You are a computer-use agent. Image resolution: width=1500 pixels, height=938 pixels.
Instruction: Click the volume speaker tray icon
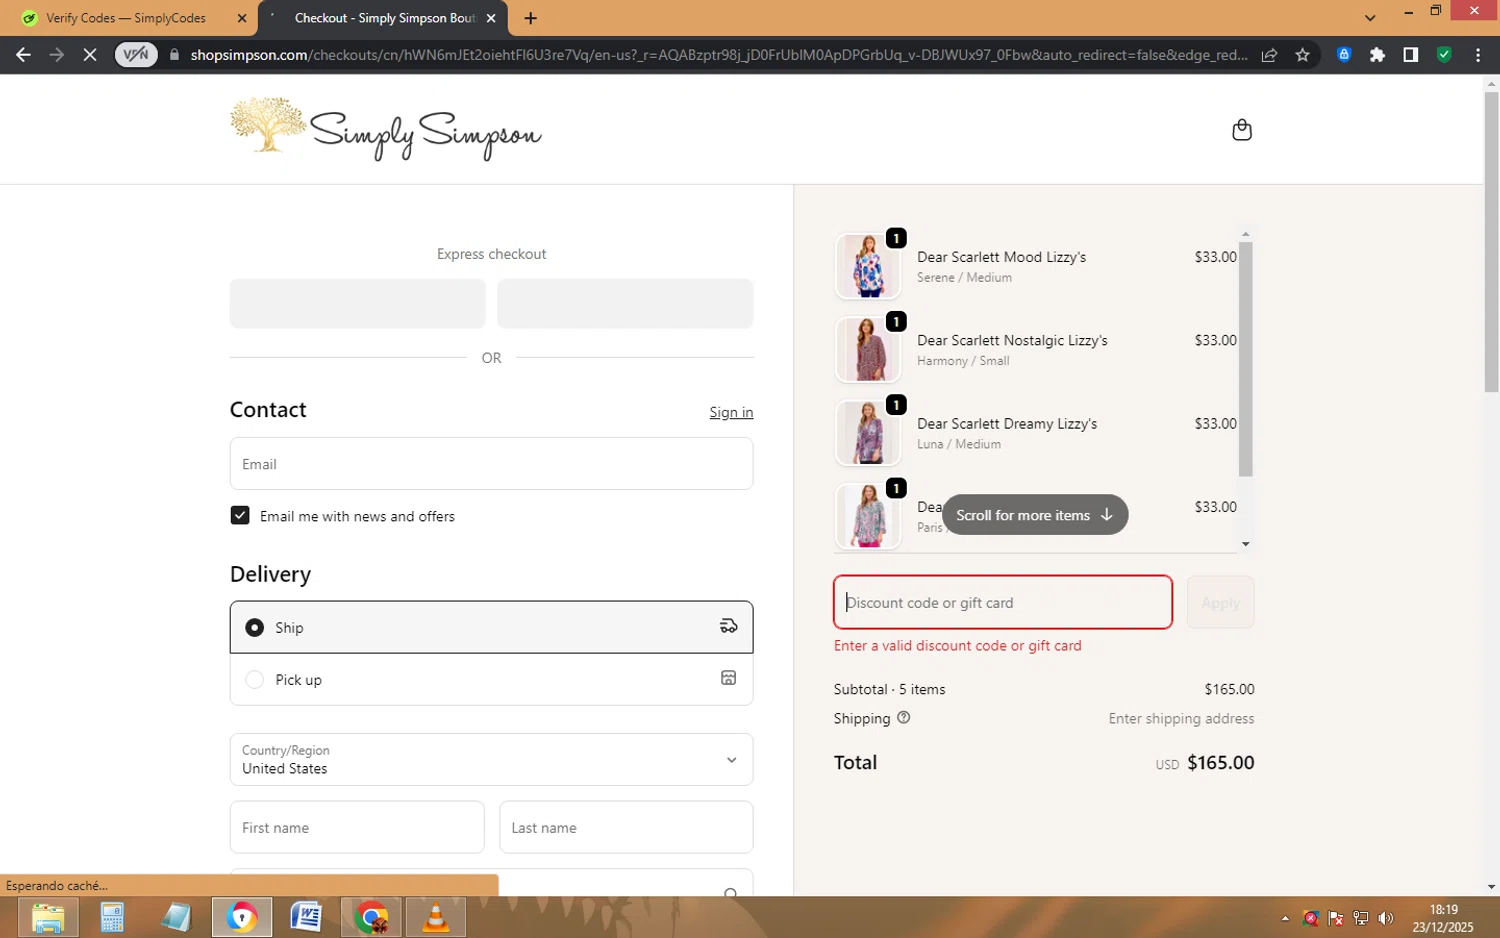coord(1385,918)
